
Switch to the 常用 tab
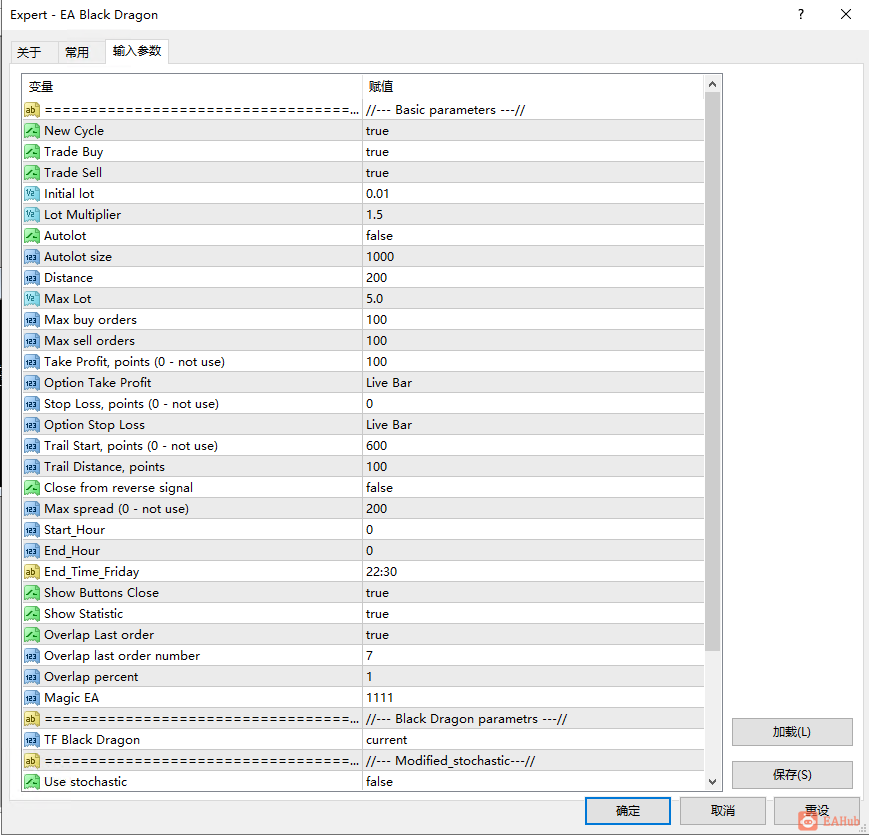[x=81, y=53]
